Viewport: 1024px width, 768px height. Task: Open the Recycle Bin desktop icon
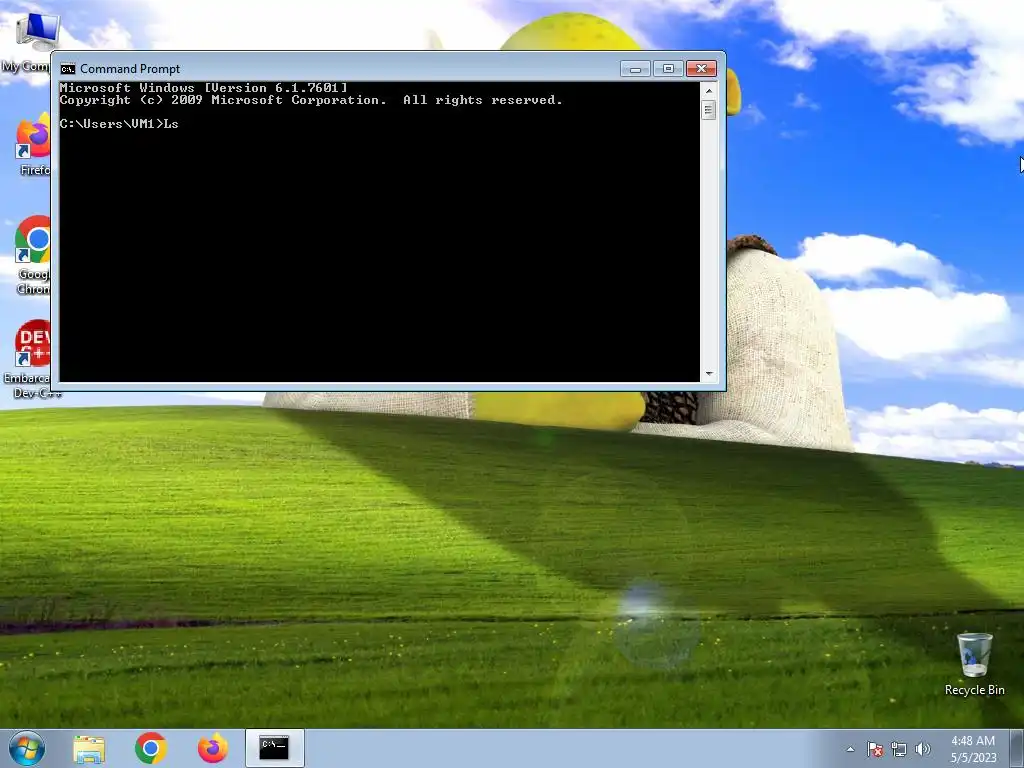(x=974, y=664)
